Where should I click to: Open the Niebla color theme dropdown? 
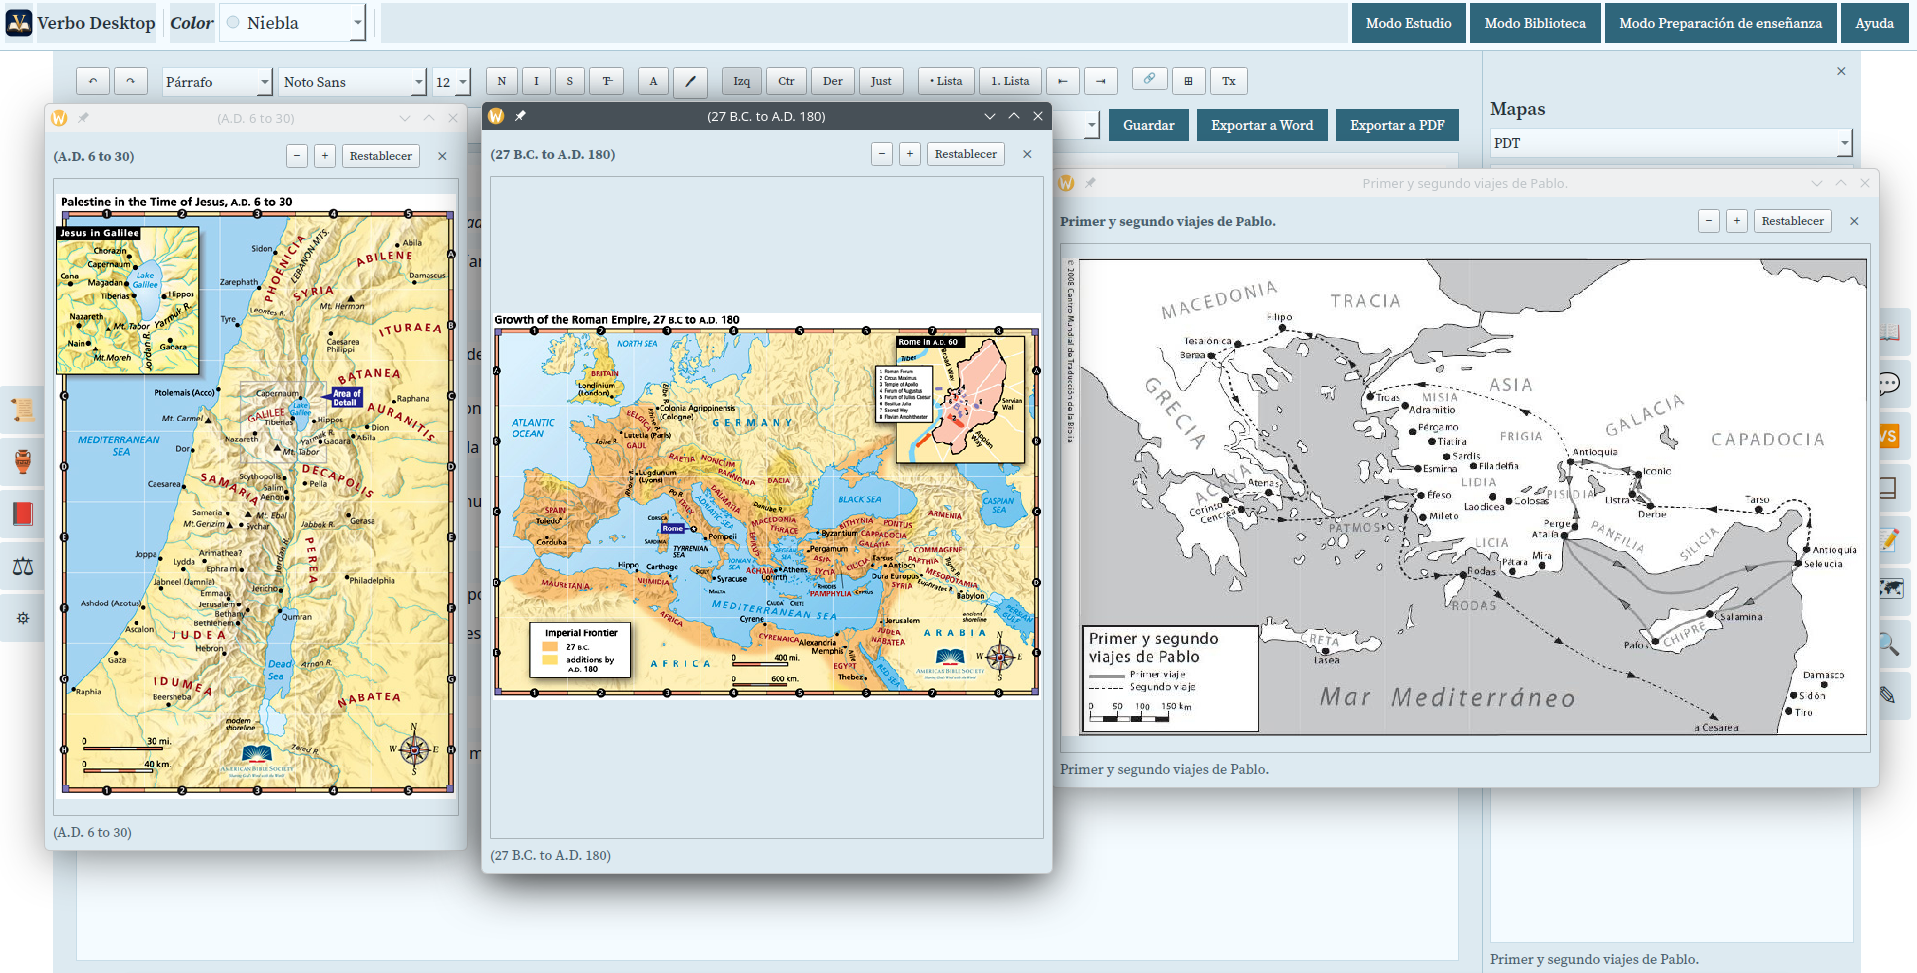(292, 23)
